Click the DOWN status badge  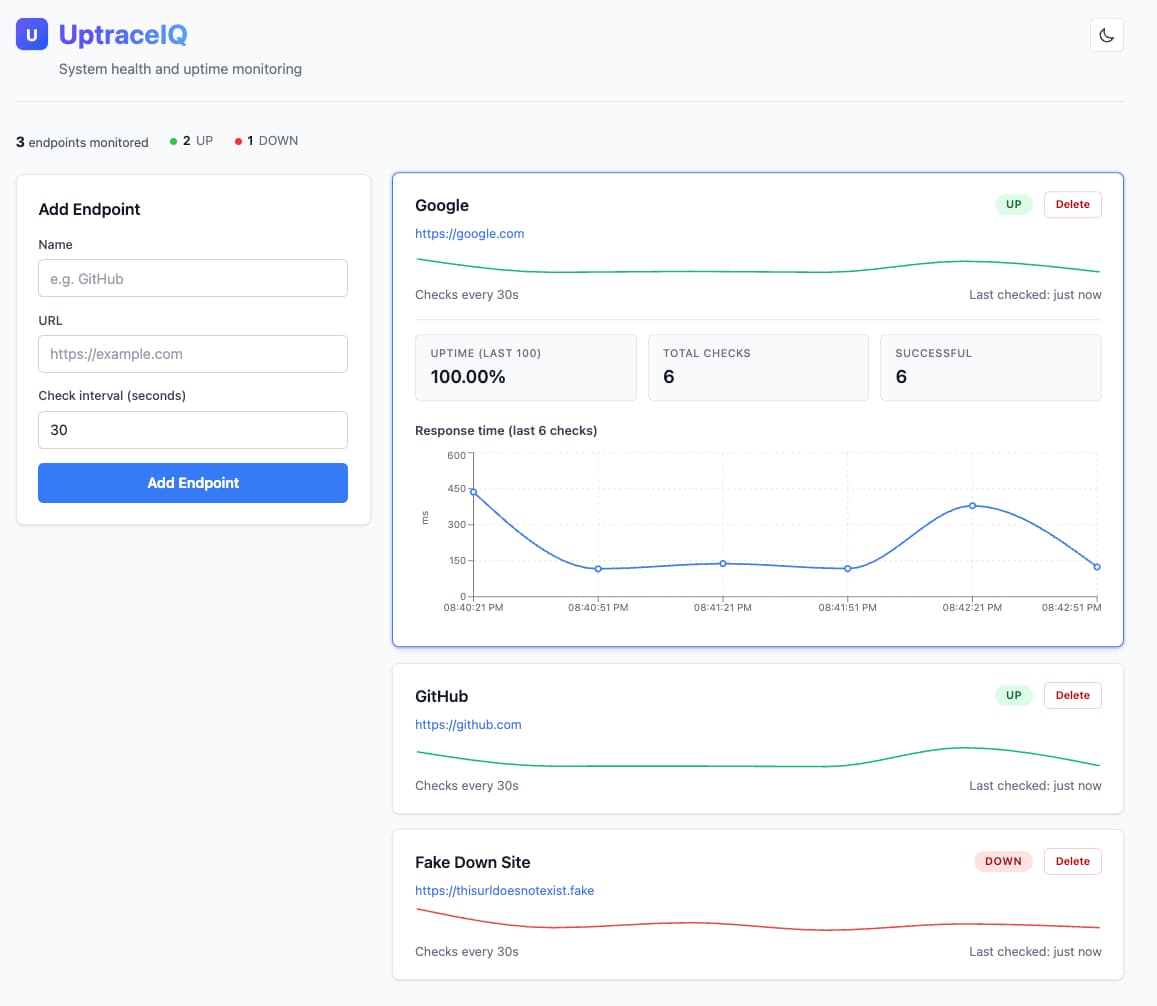[x=1003, y=861]
